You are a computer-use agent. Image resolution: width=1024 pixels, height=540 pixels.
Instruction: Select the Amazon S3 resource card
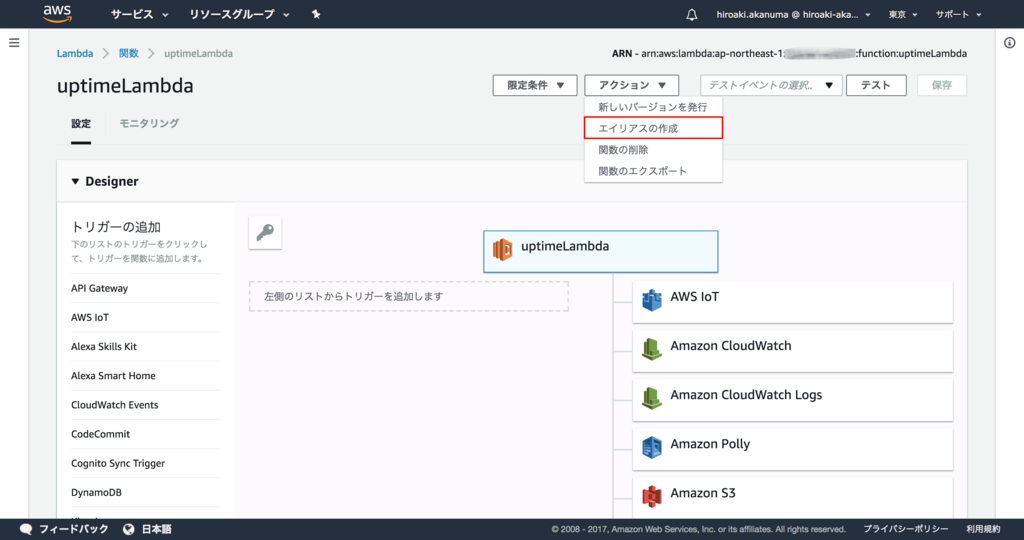[x=793, y=498]
